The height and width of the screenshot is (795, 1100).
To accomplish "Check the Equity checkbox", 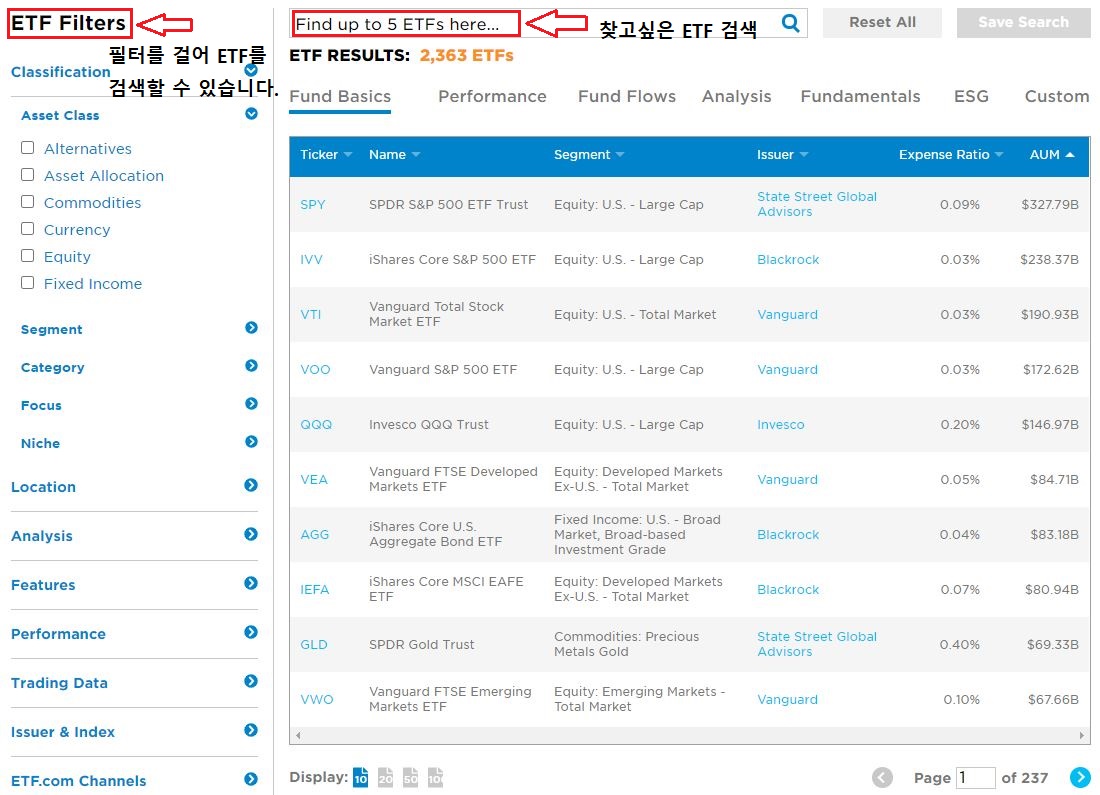I will 27,255.
